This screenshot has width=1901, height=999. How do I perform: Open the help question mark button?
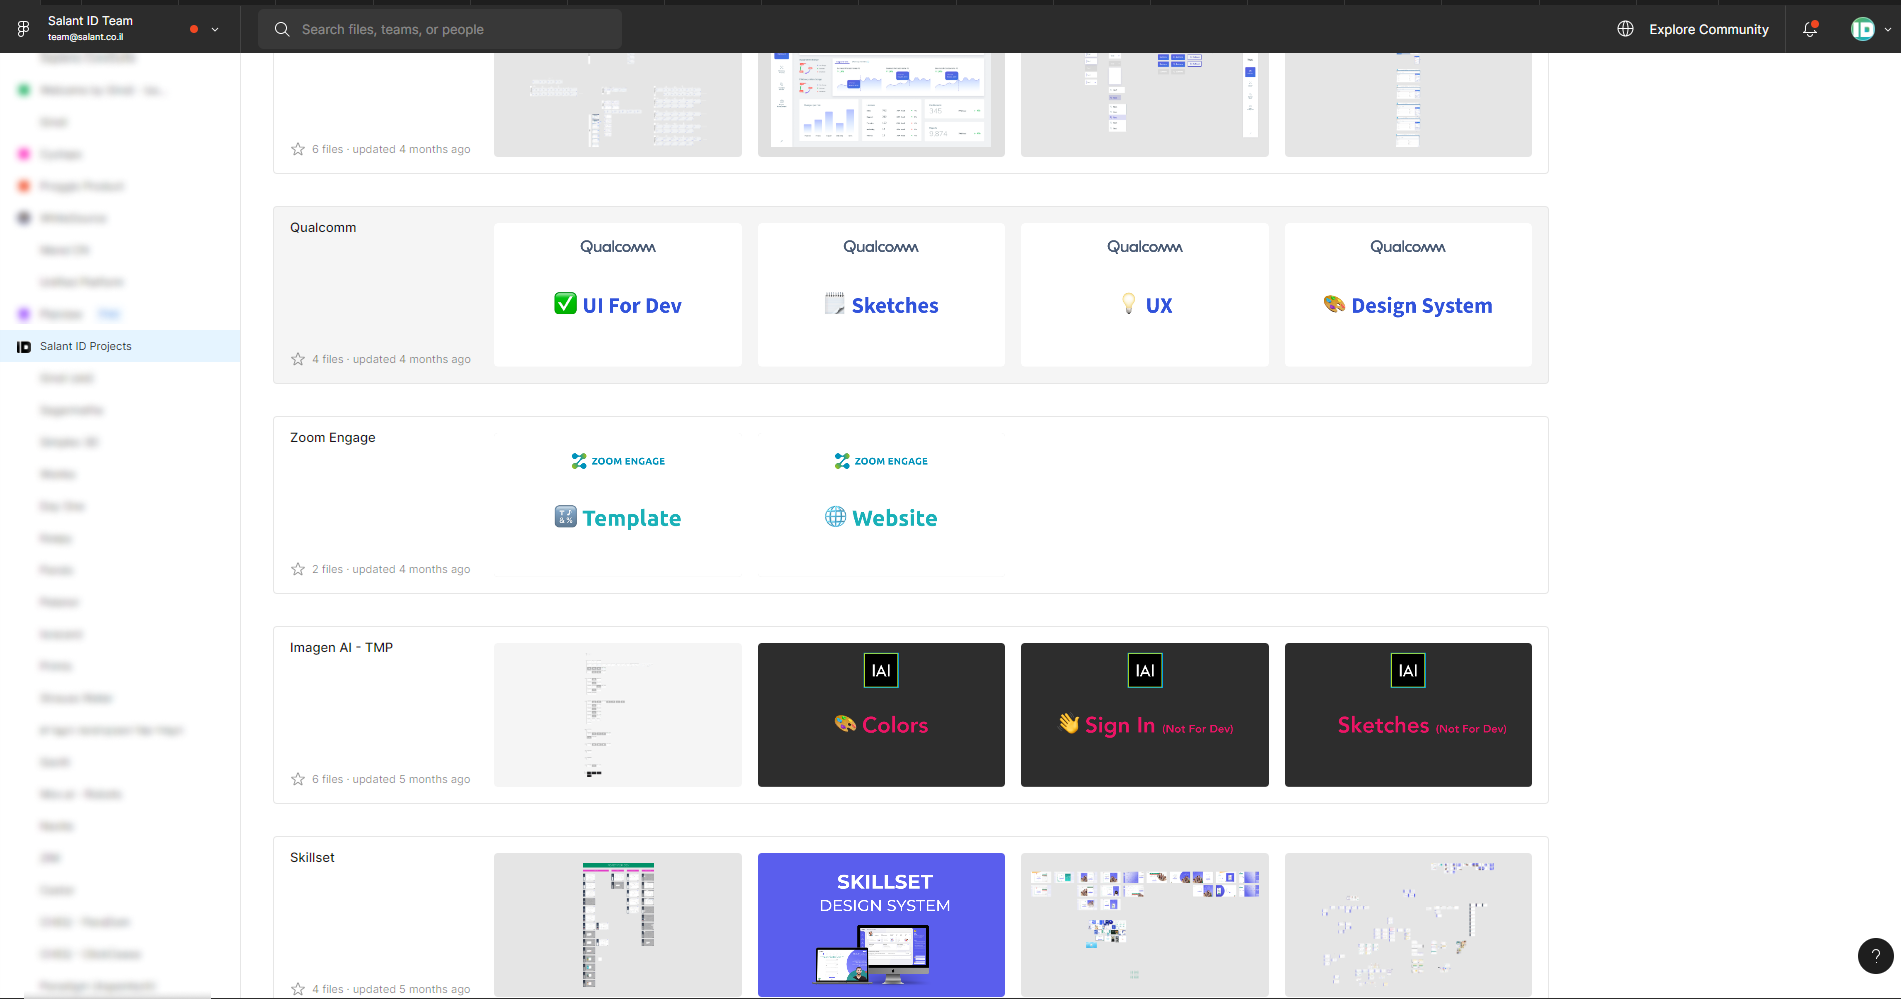click(1875, 955)
